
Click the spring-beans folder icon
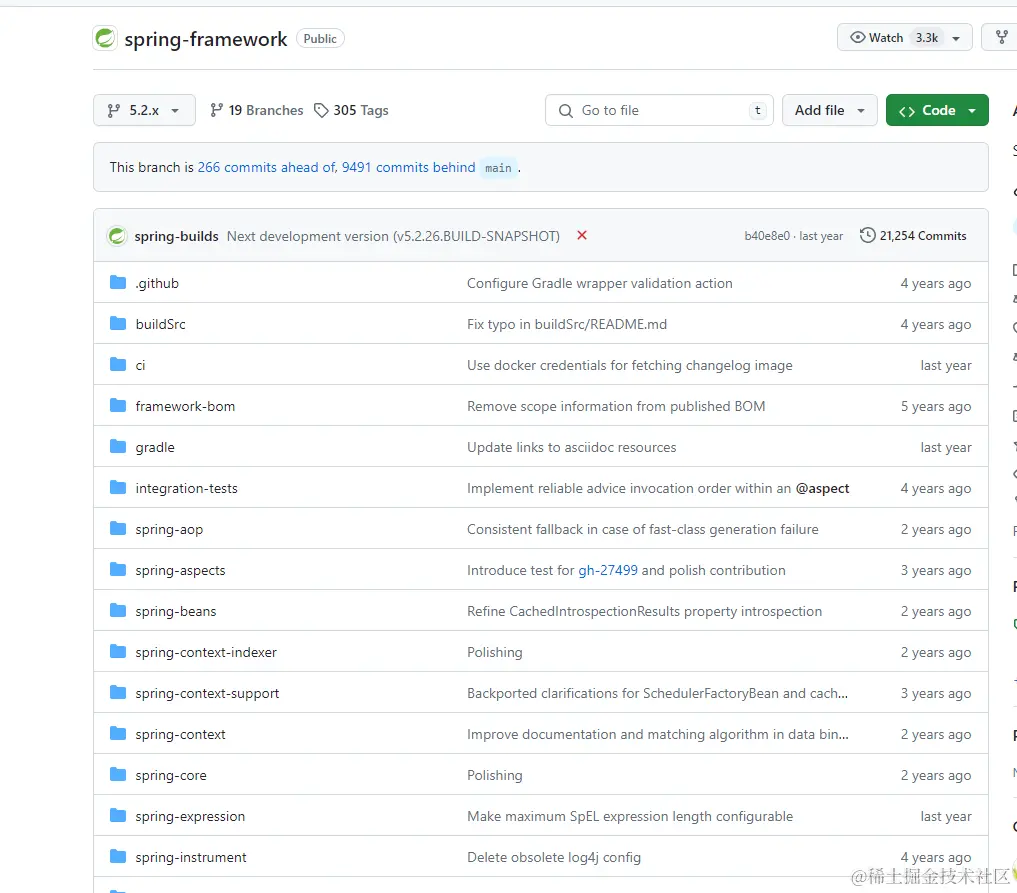point(118,611)
